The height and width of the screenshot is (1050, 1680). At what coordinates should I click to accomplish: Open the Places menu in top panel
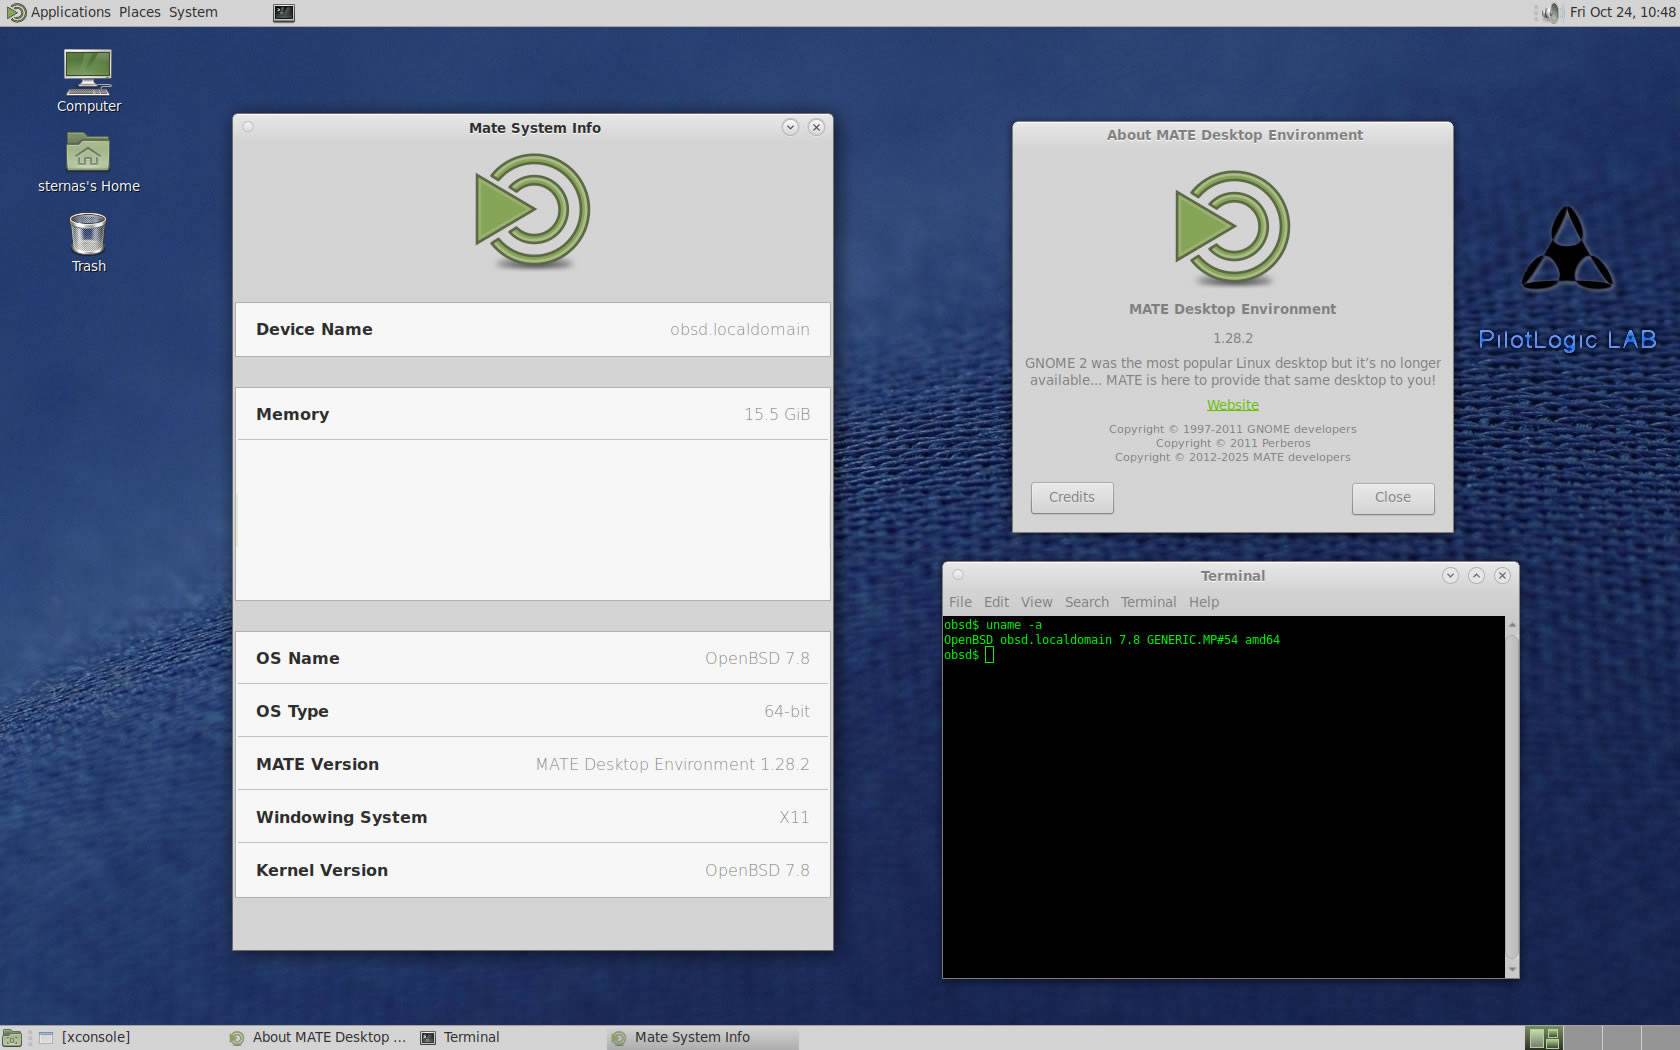139,12
